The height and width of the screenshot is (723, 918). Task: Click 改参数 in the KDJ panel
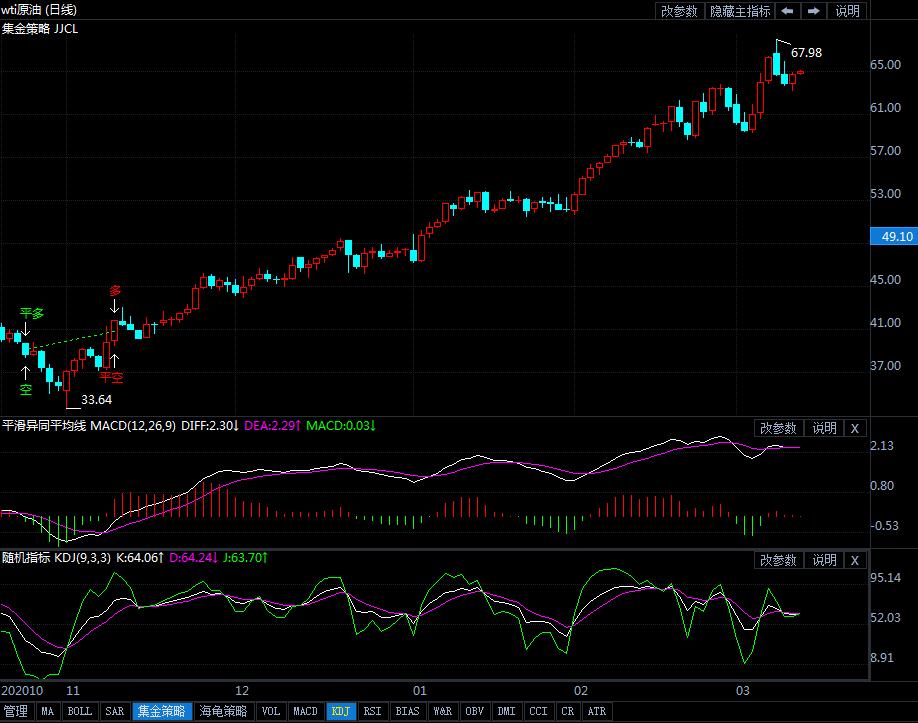tap(778, 560)
